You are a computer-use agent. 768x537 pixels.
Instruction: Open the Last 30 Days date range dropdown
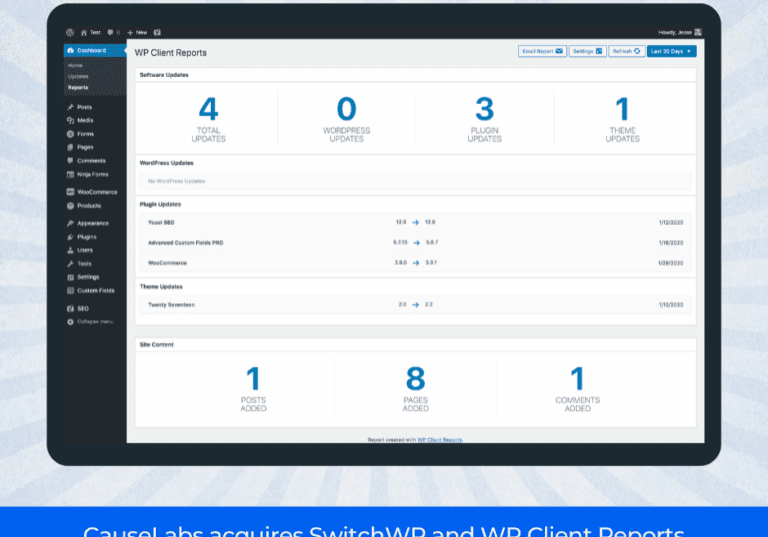point(672,51)
